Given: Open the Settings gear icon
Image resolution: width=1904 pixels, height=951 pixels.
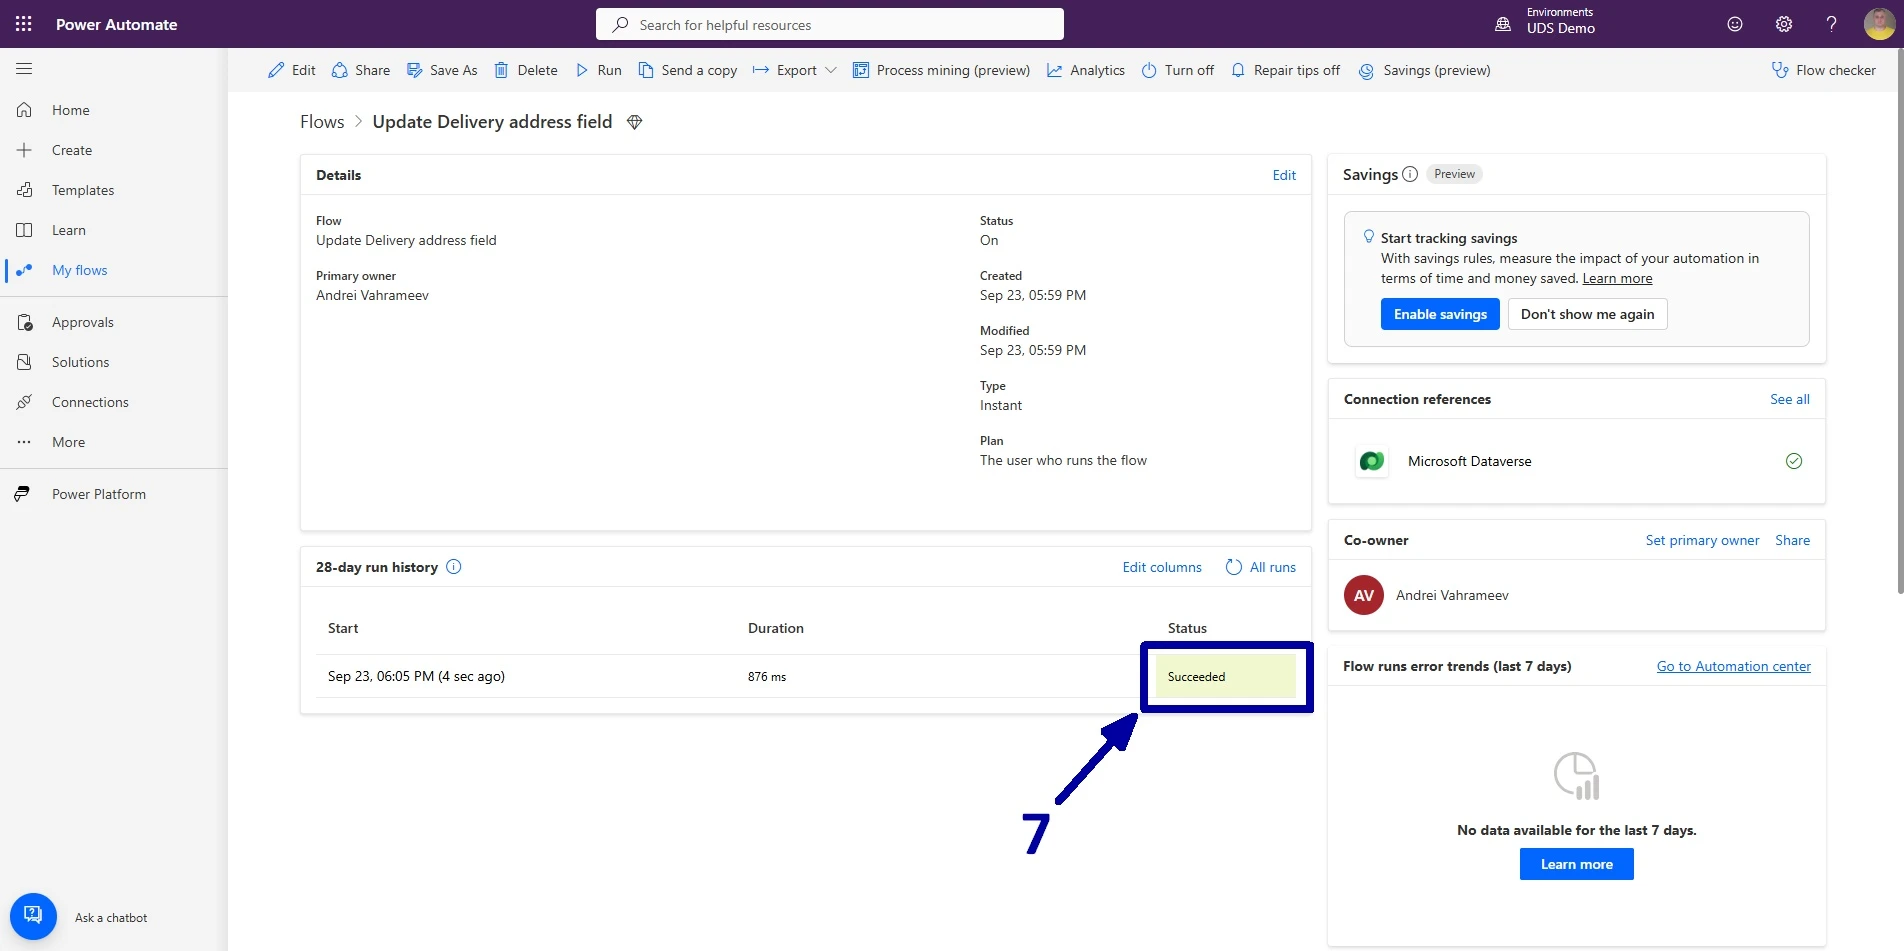Looking at the screenshot, I should click(x=1783, y=24).
